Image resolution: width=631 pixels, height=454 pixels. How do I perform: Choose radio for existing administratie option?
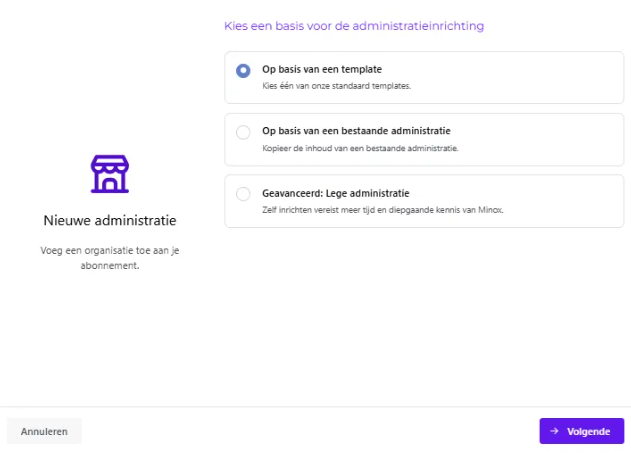243,132
